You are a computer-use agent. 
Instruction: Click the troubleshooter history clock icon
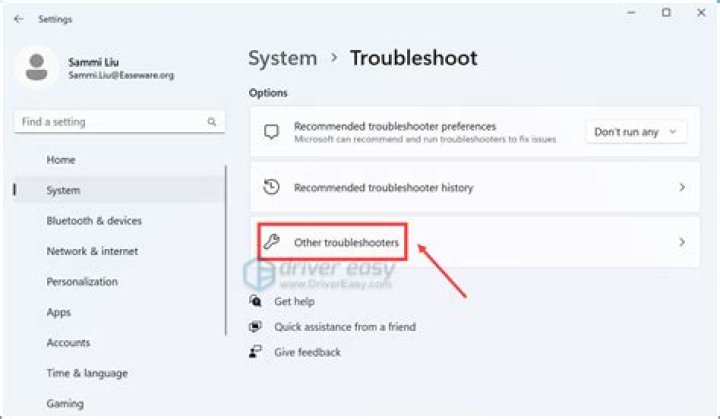tap(270, 187)
